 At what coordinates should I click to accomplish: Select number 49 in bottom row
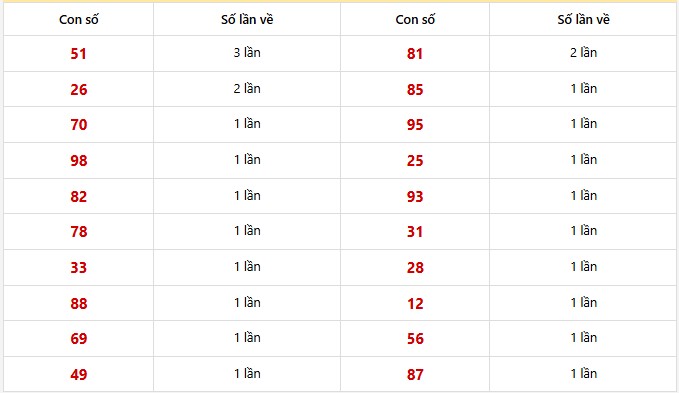[x=78, y=374]
